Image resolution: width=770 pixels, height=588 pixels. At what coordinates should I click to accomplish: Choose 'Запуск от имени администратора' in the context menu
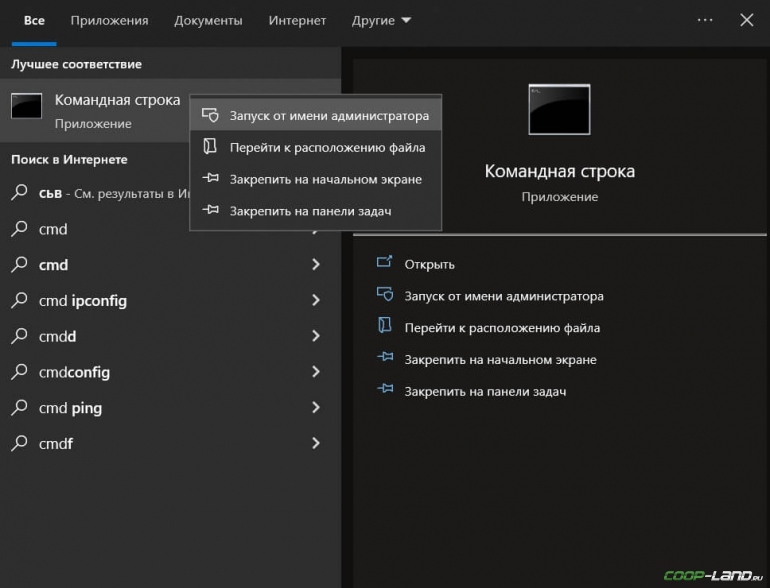(329, 116)
